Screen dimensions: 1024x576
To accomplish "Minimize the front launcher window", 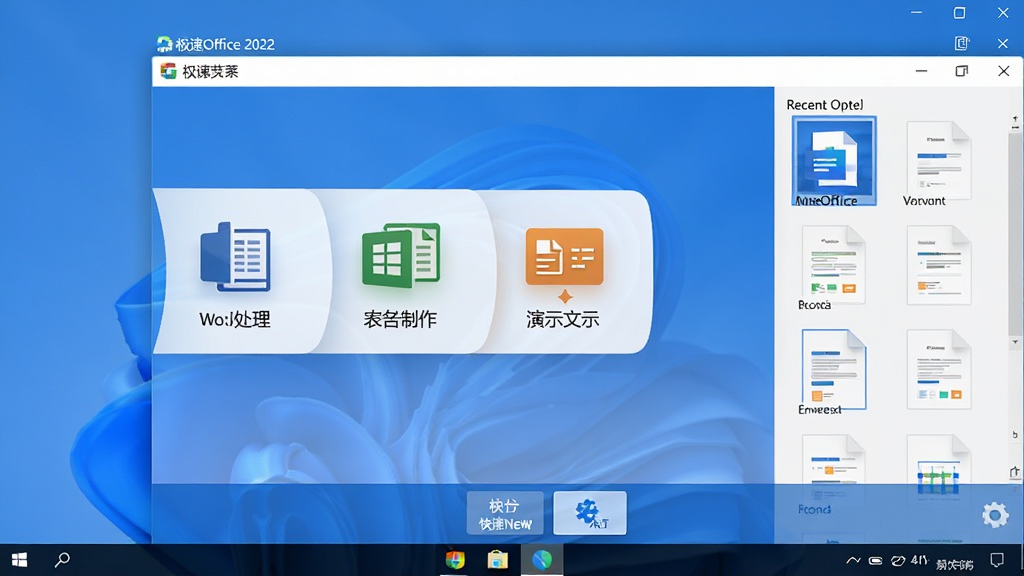I will (921, 71).
